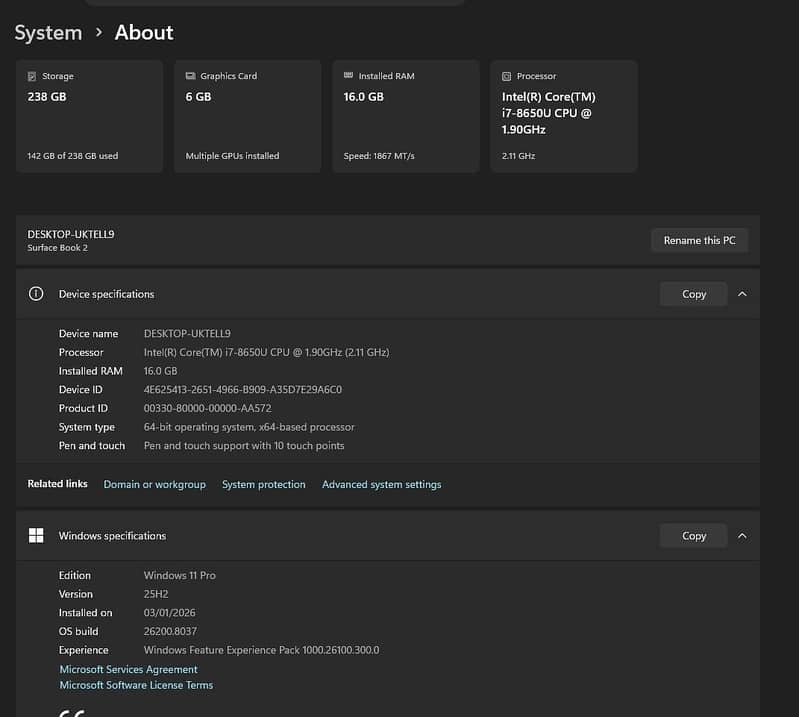Image resolution: width=799 pixels, height=717 pixels.
Task: Click the Graphics Card icon
Action: click(x=190, y=76)
